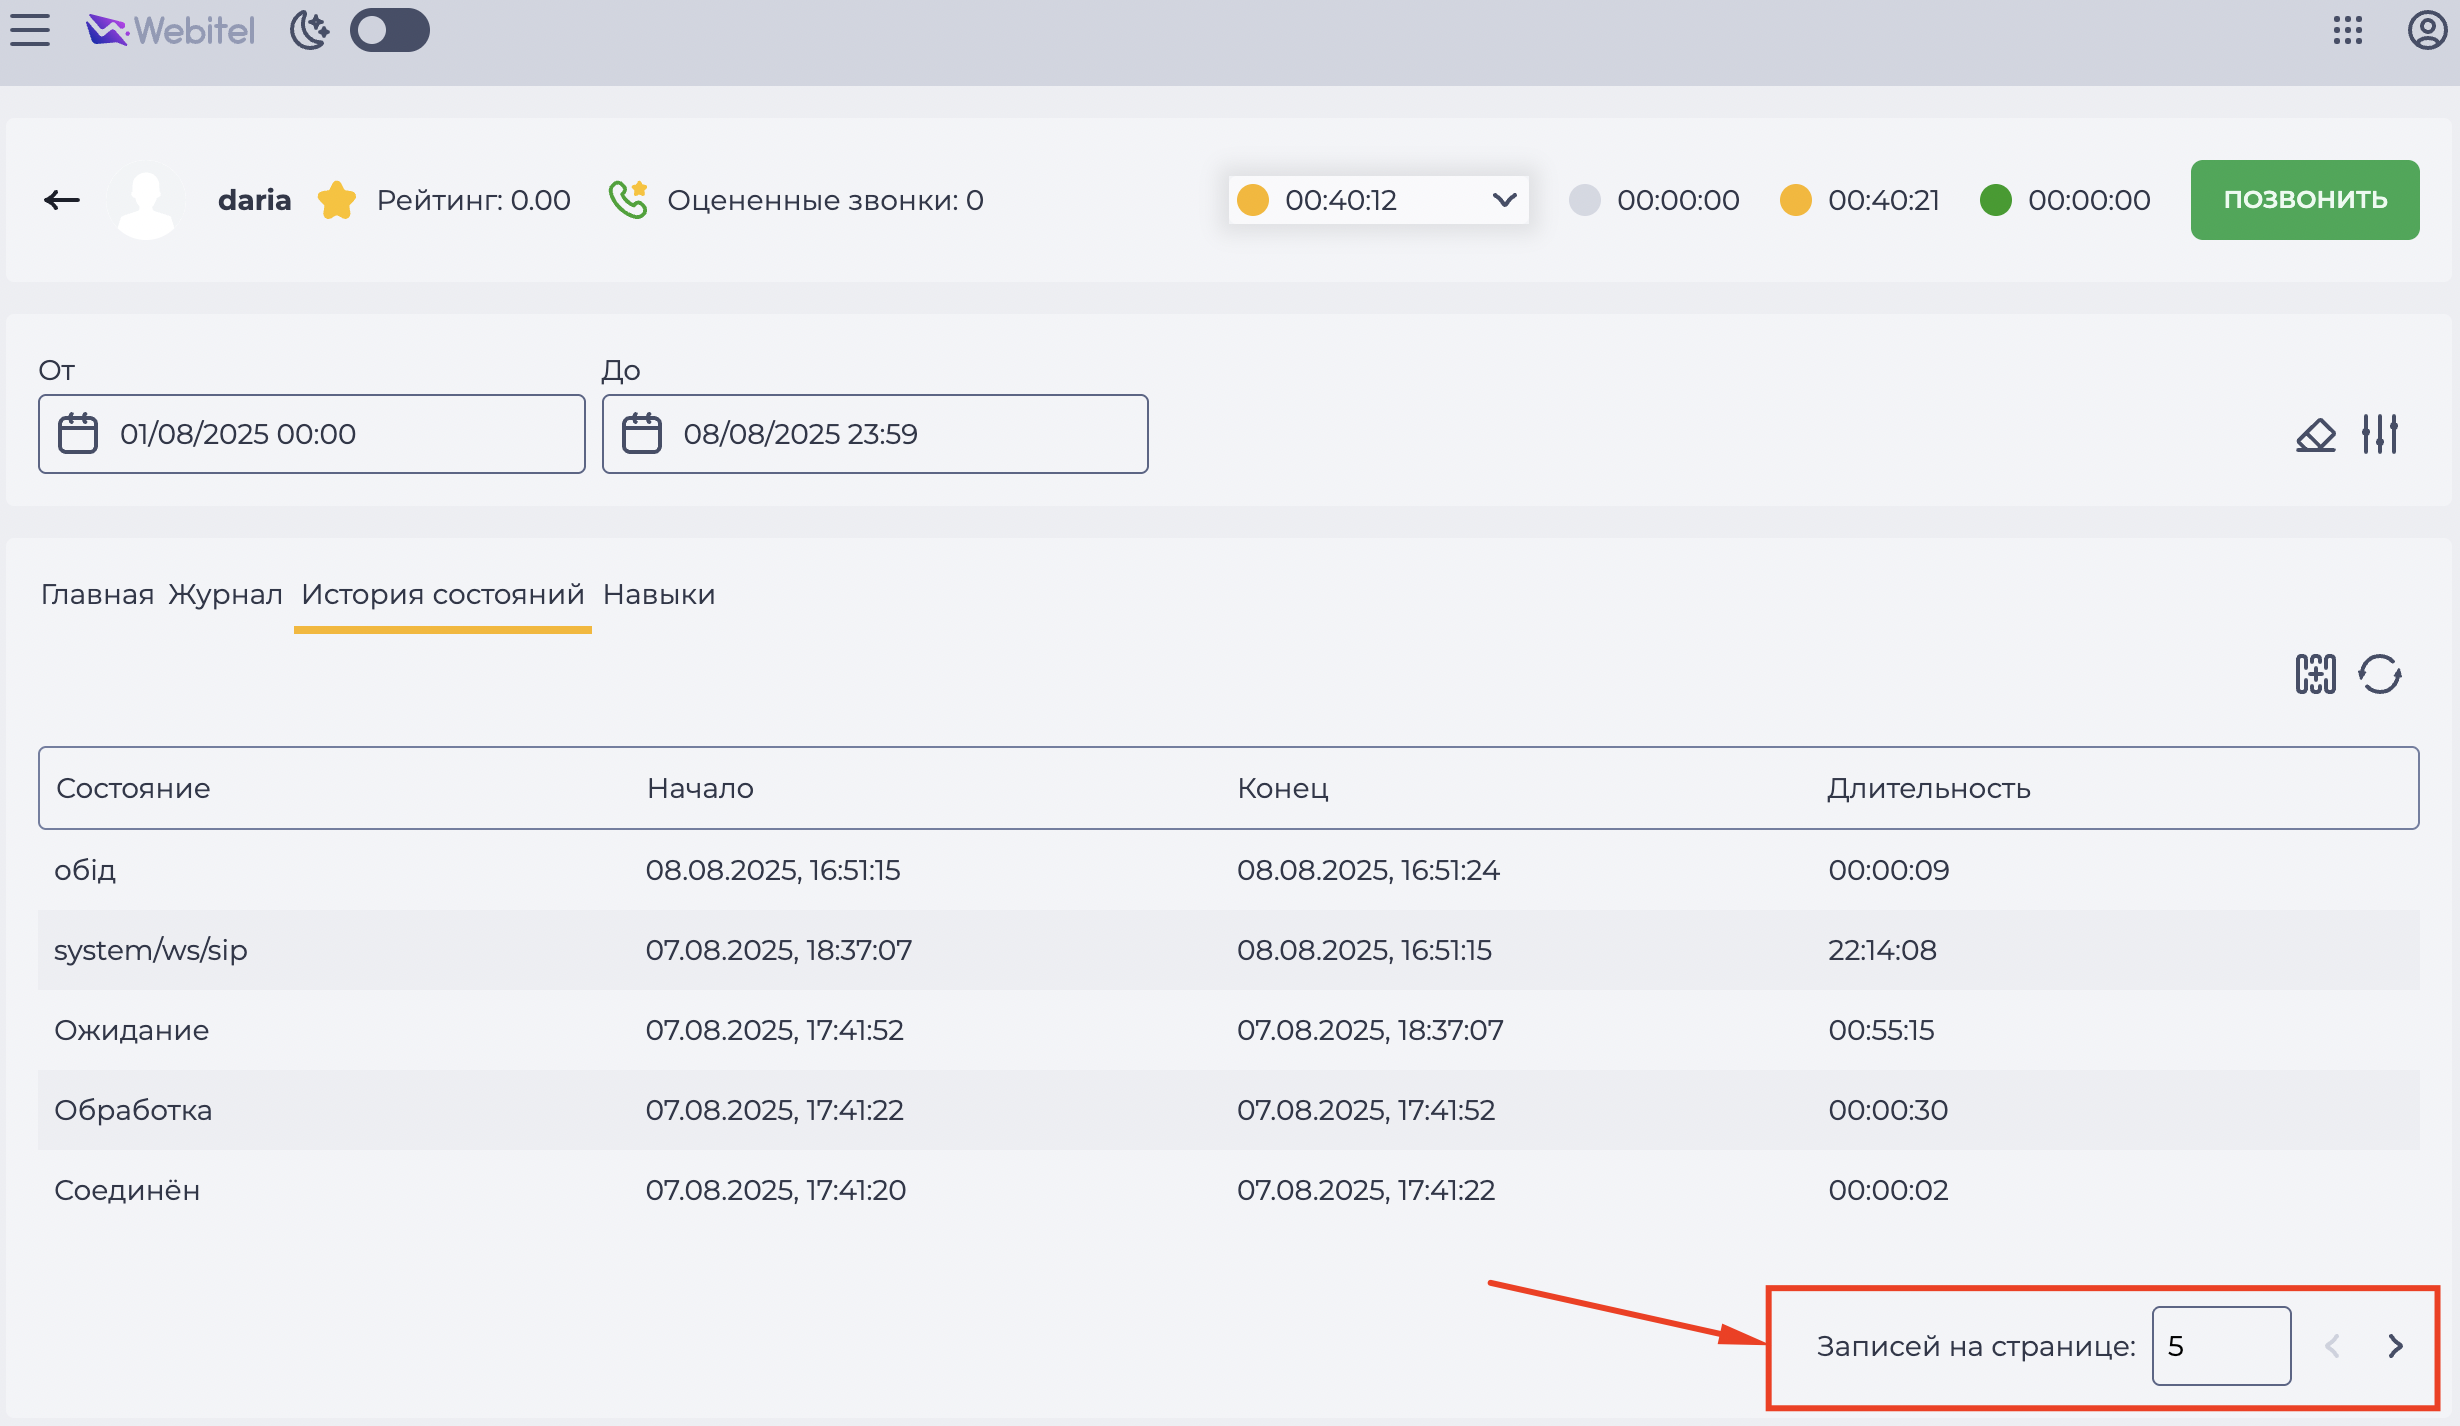Click the Рейтинг: 0.00 label
This screenshot has height=1426, width=2460.
pos(473,200)
